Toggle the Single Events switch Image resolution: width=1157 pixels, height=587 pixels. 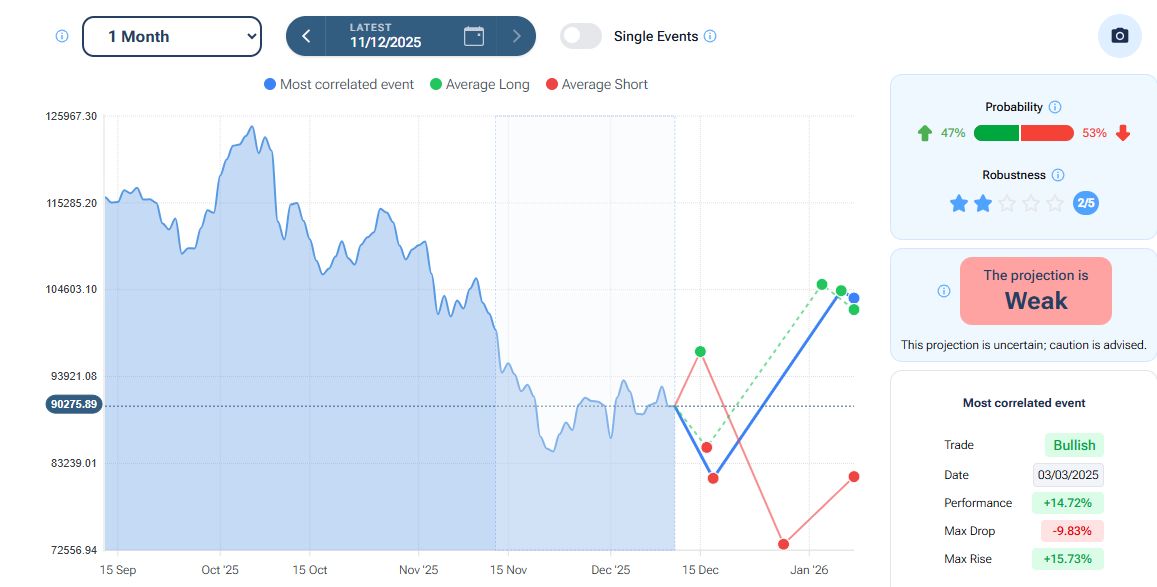(x=581, y=36)
